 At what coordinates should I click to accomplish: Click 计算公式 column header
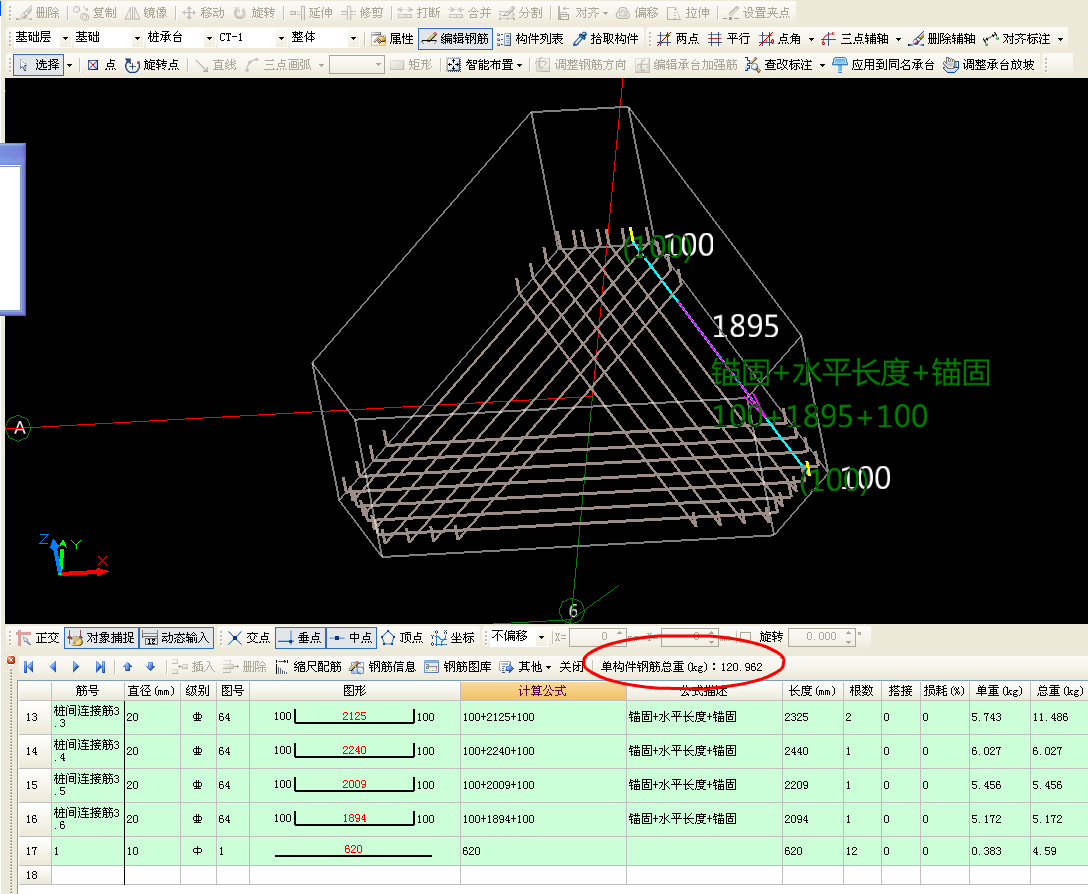tap(543, 691)
